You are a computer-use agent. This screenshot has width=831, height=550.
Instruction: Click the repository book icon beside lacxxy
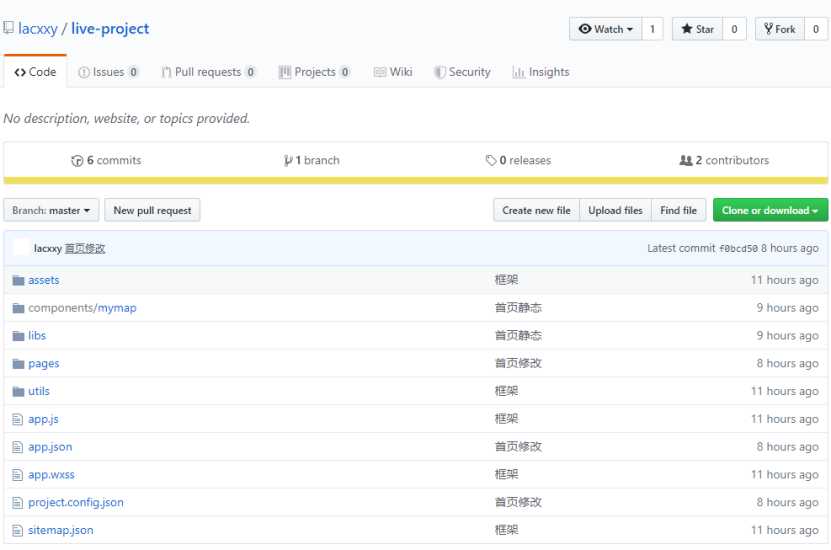[8, 28]
